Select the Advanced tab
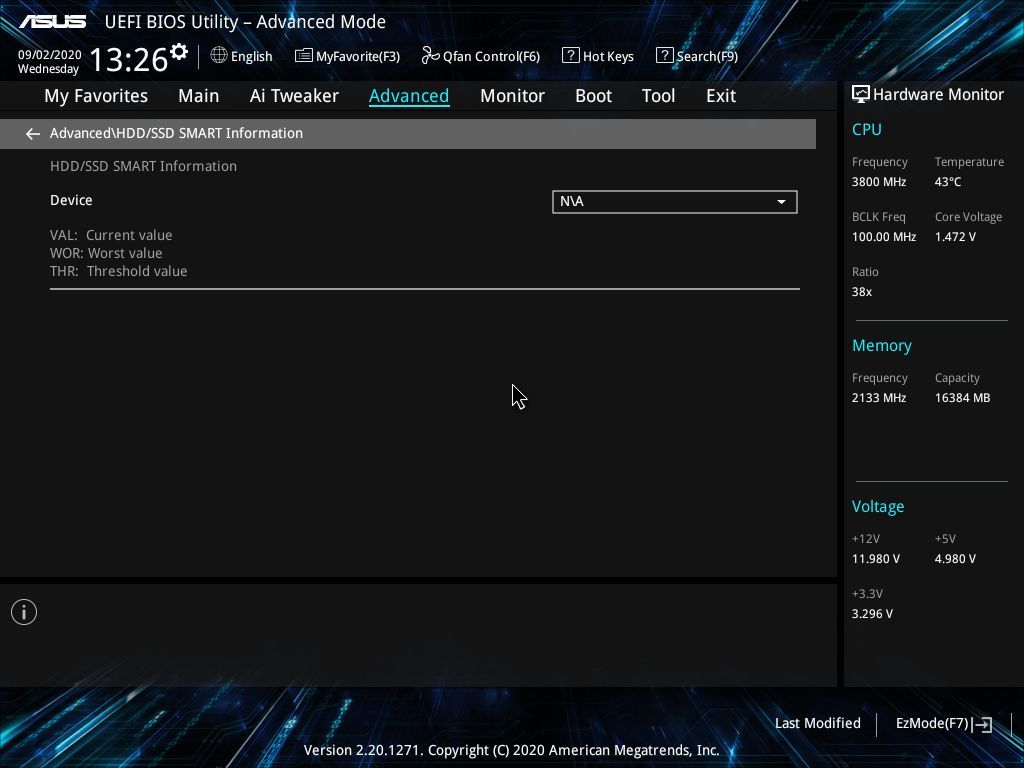The width and height of the screenshot is (1024, 768). coord(409,96)
